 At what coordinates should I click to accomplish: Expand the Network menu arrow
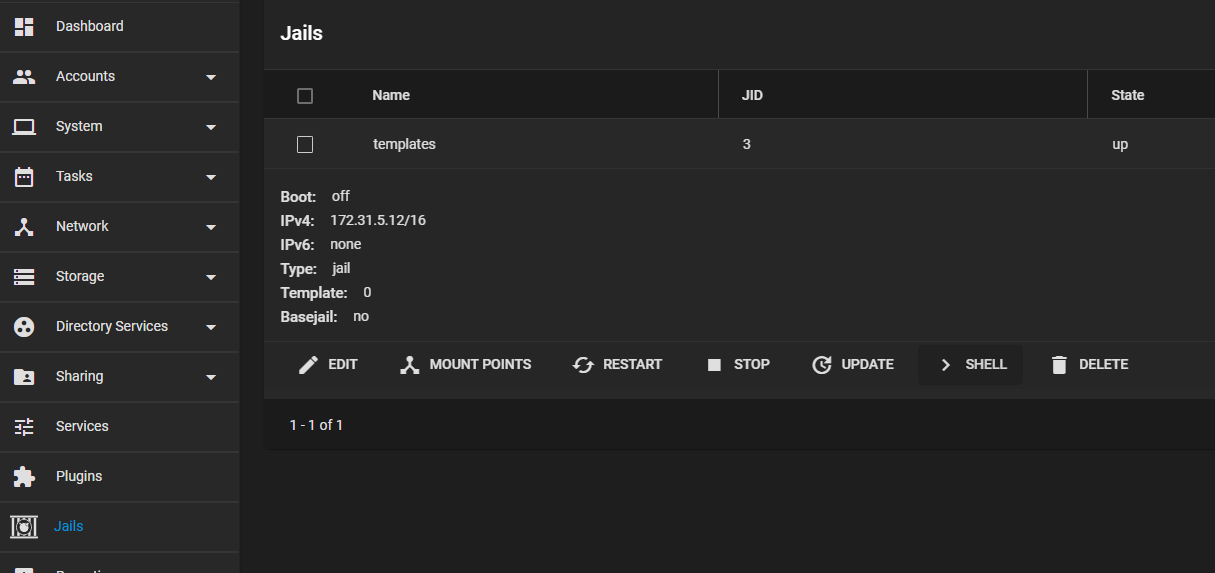point(211,227)
